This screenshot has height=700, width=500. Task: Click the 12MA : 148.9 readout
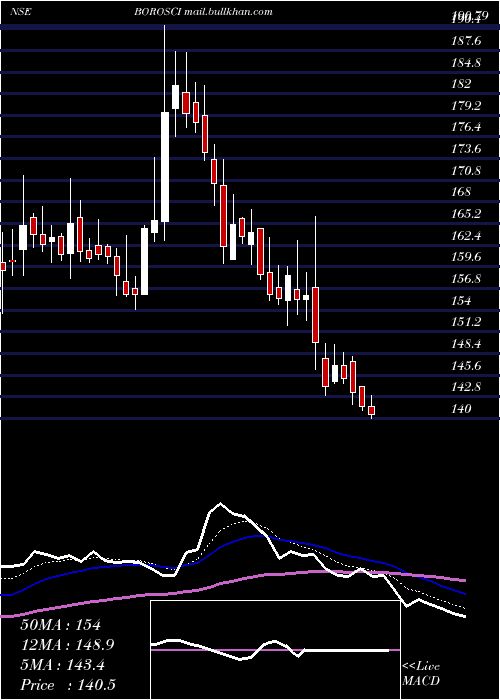coord(67,645)
